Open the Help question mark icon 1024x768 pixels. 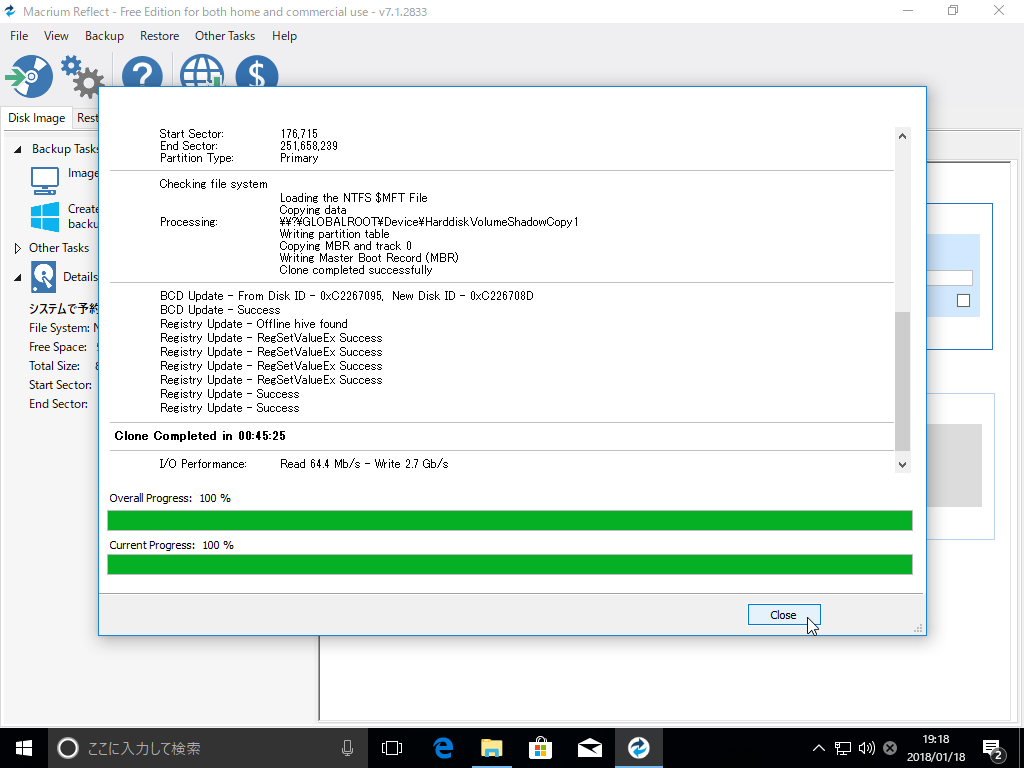[x=142, y=72]
